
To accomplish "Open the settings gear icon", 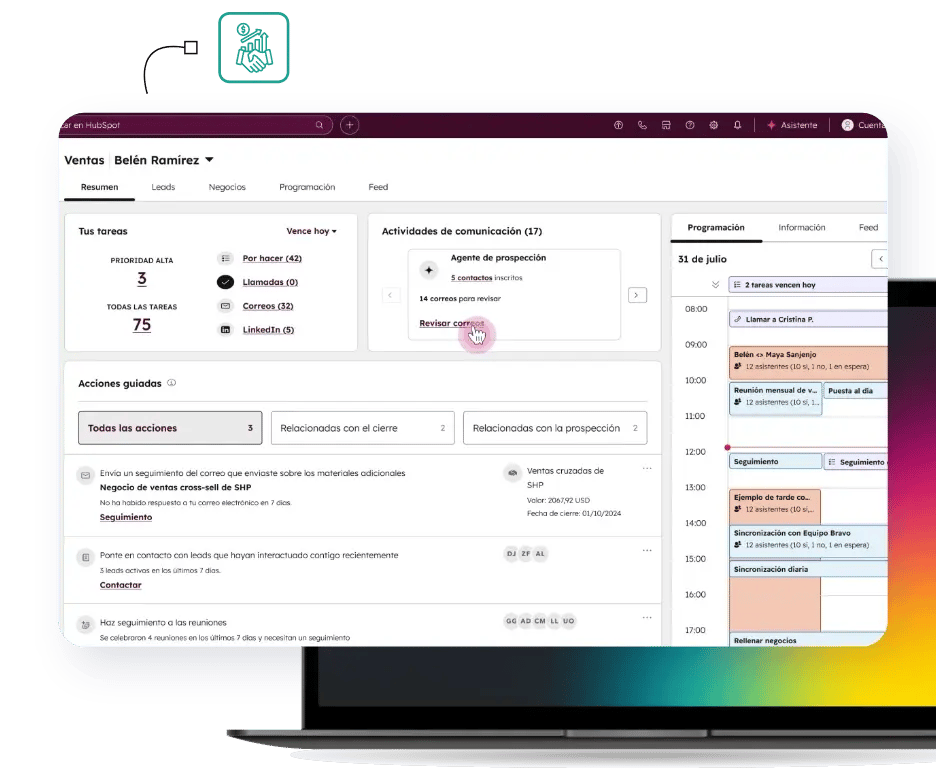I will click(714, 125).
